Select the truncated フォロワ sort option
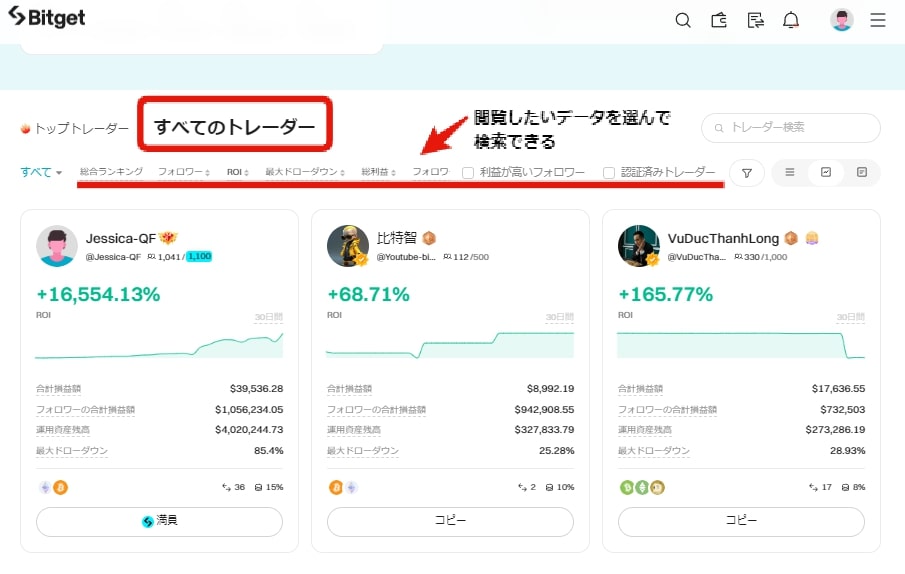The image size is (905, 574). (430, 172)
